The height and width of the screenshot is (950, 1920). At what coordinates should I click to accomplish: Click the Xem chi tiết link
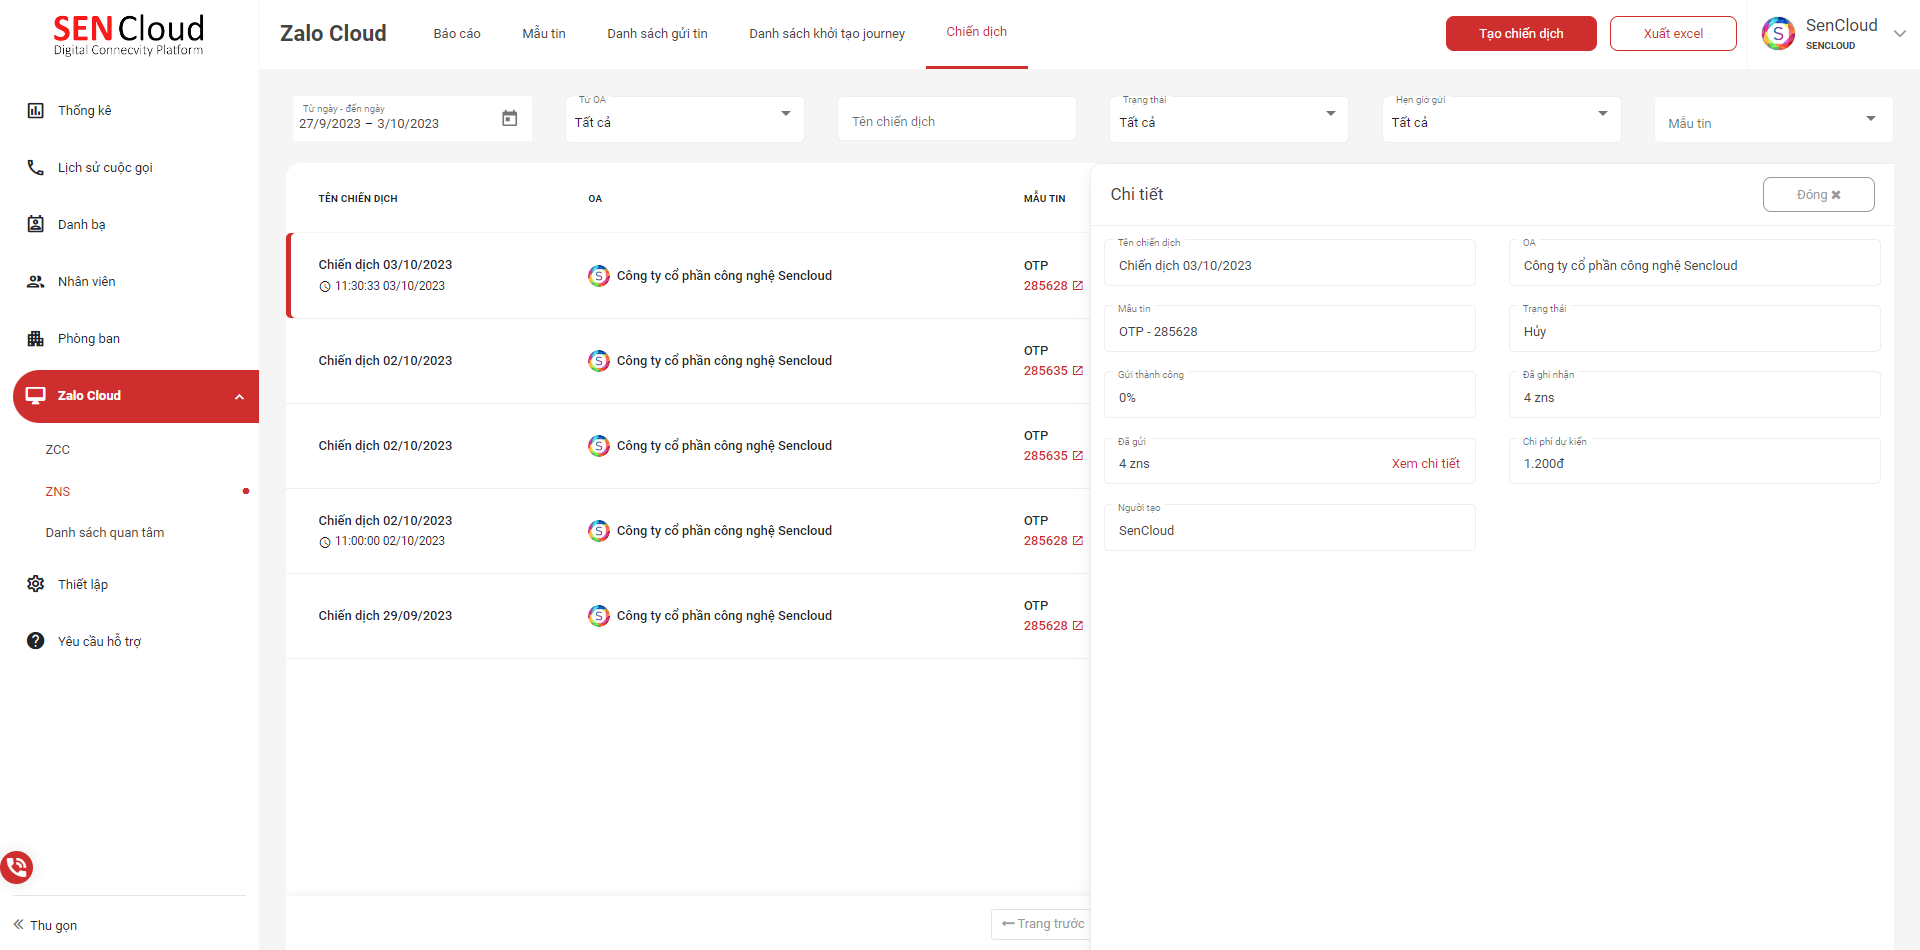pos(1425,464)
